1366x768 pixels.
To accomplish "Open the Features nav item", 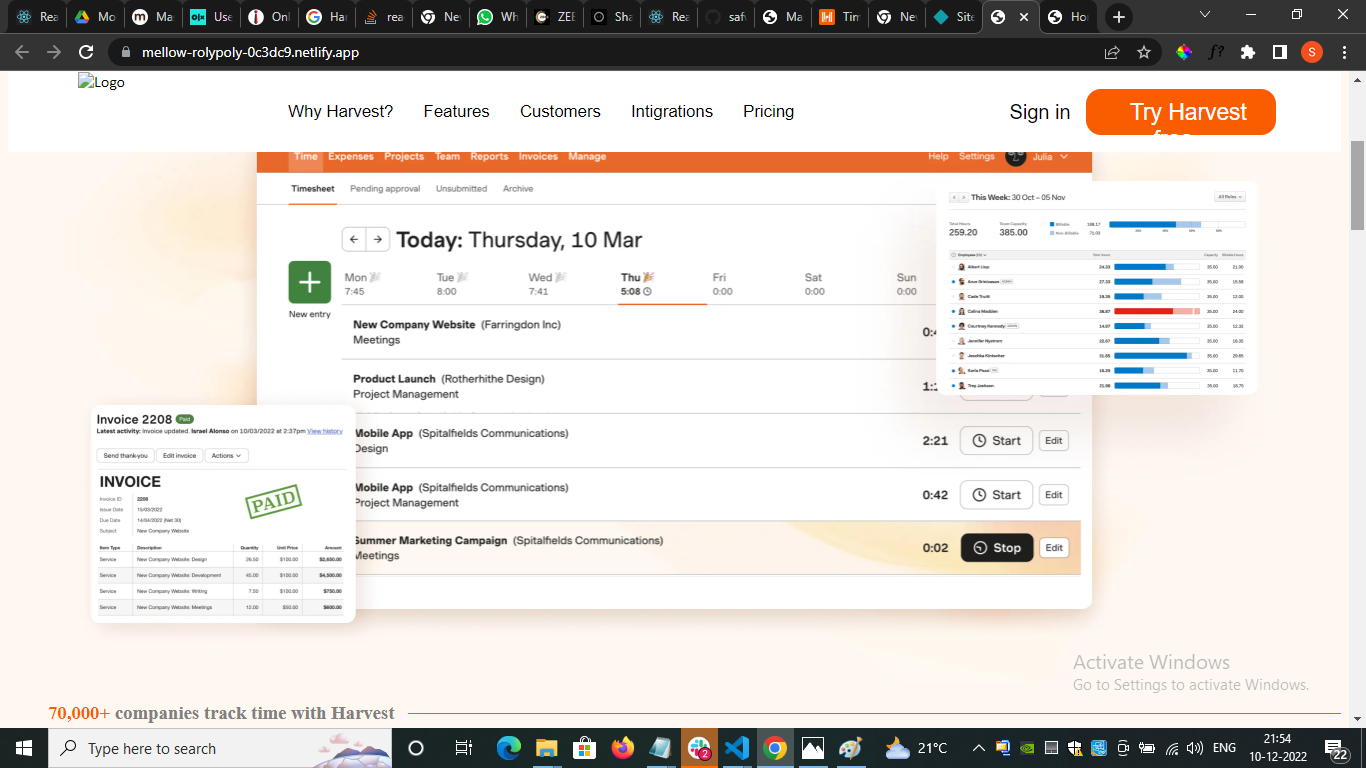I will (x=456, y=111).
